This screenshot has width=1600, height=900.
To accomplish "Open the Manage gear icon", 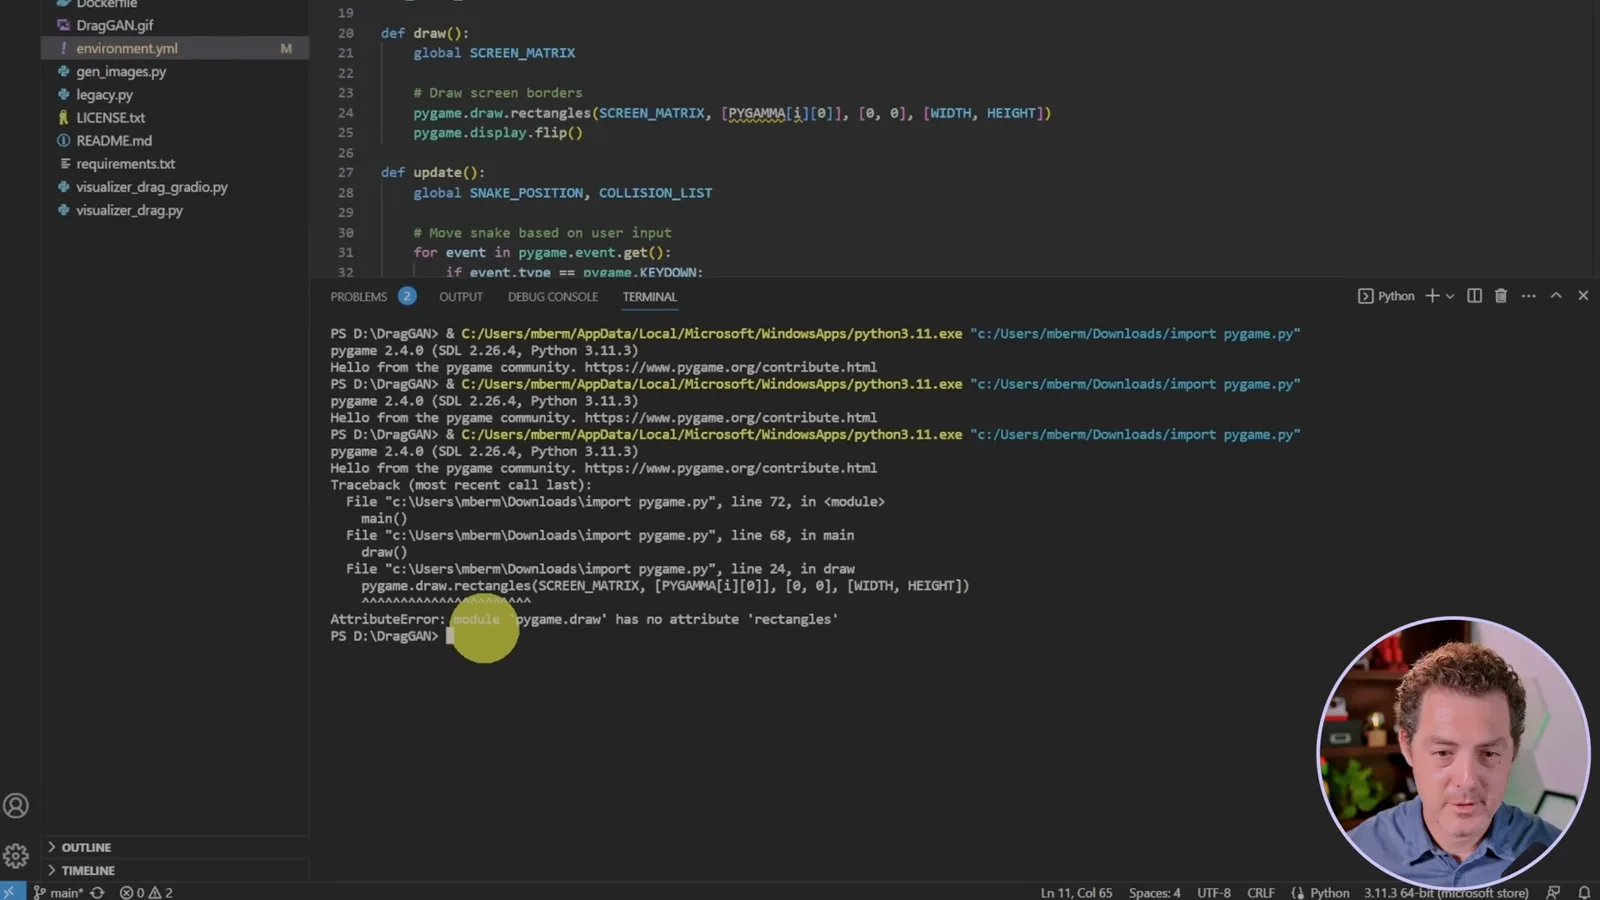I will click(x=16, y=856).
